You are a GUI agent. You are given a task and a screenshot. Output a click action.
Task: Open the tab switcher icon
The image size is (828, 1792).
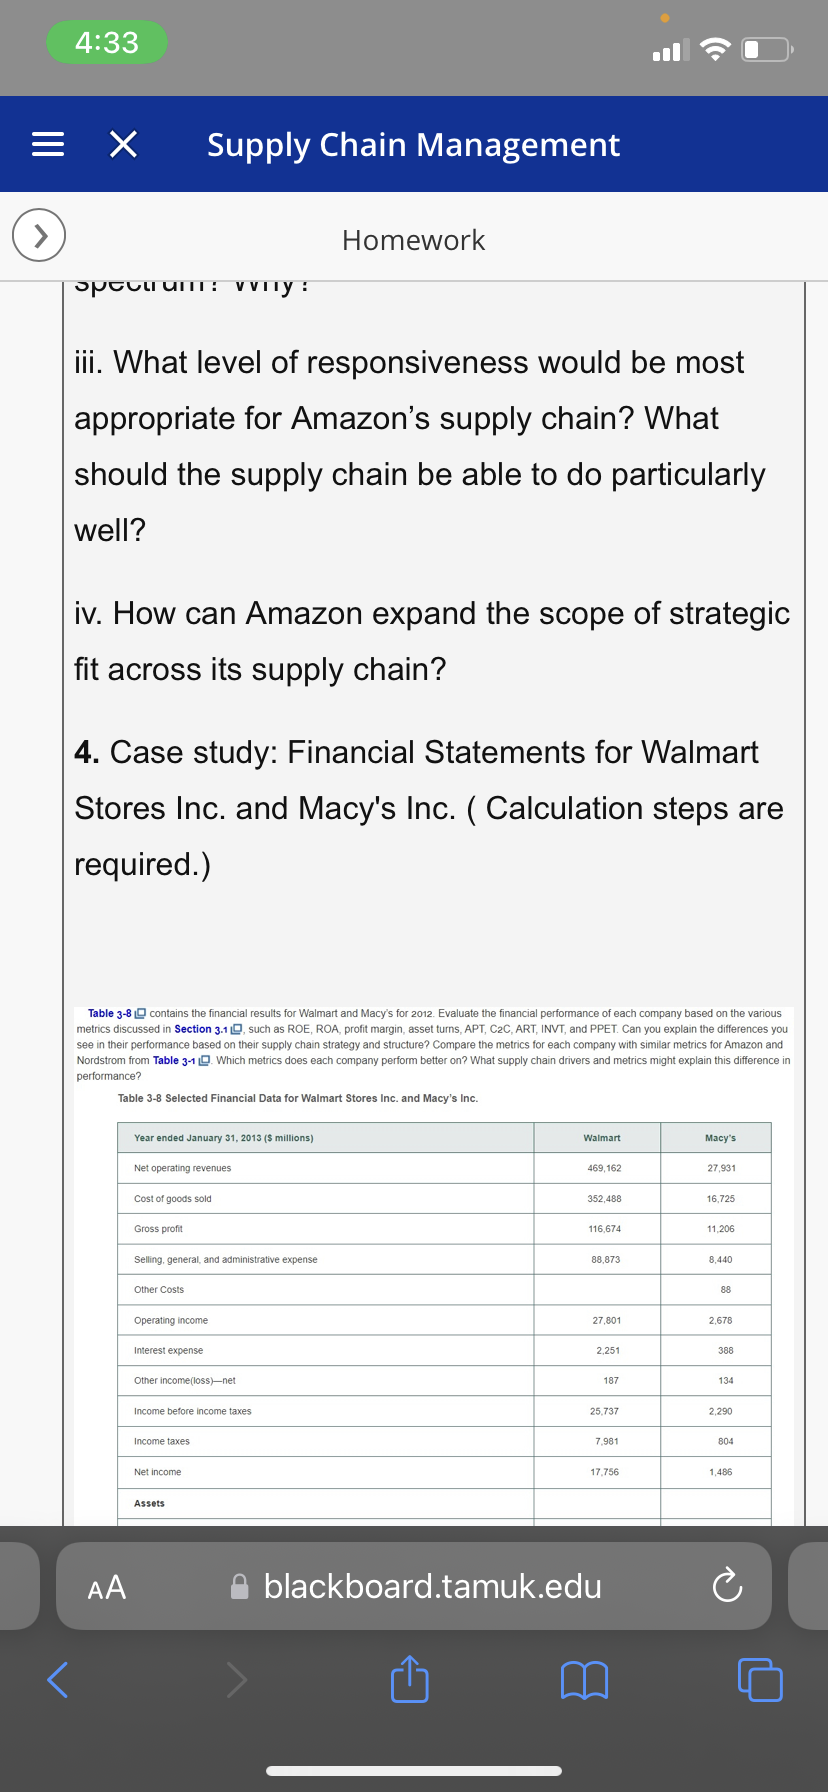pos(760,1681)
